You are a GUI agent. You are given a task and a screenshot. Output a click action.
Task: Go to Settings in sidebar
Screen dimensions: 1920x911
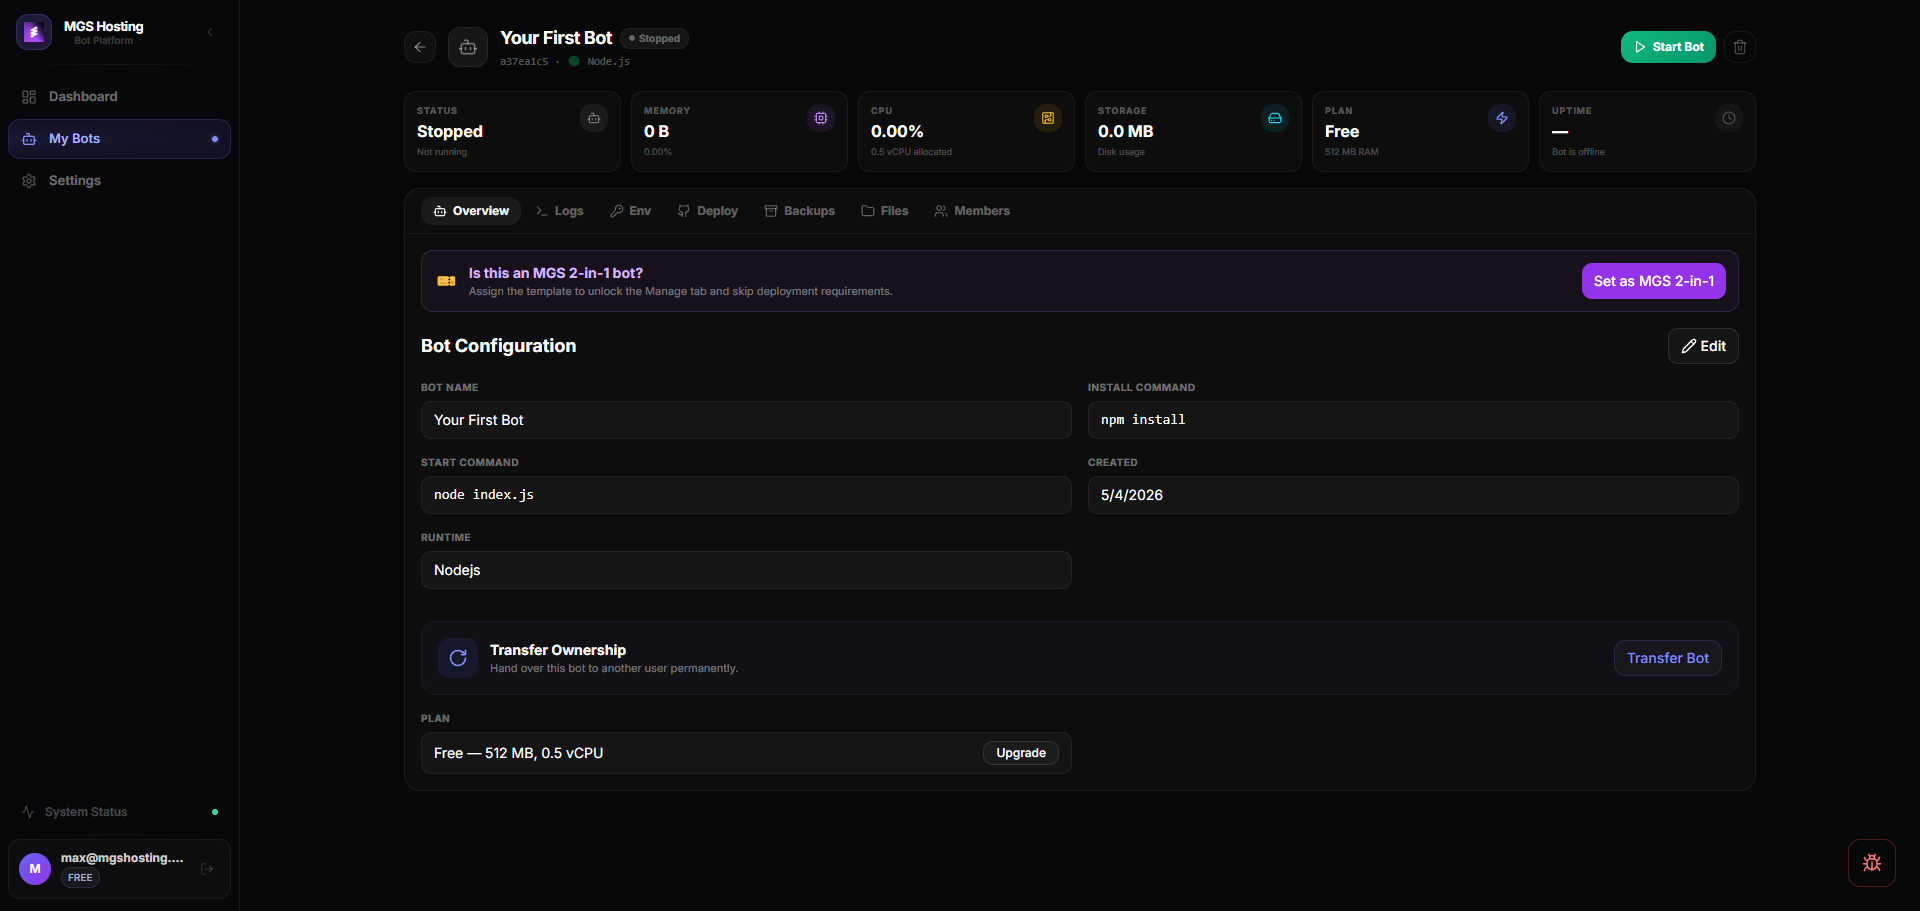click(x=119, y=181)
